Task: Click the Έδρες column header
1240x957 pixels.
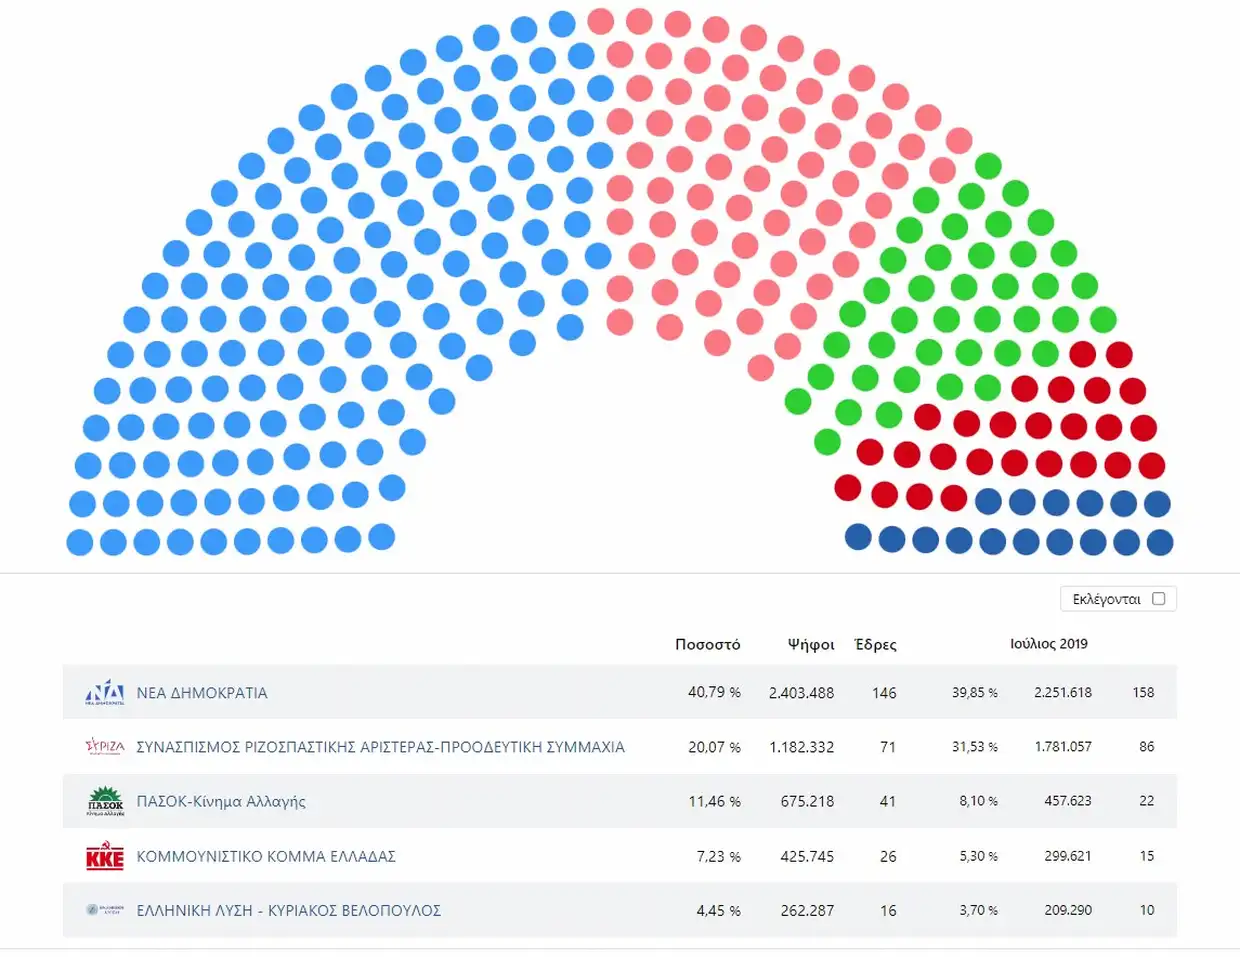Action: 875,644
